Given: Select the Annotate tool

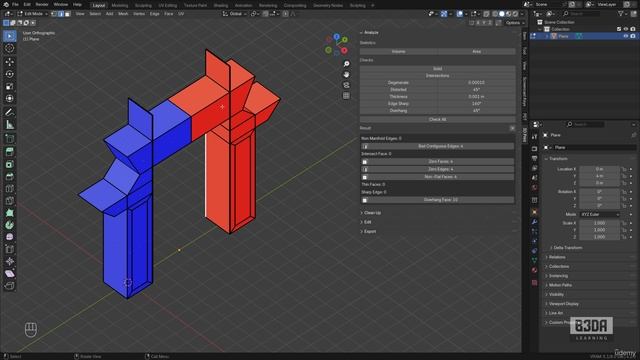Looking at the screenshot, I should click(9, 112).
